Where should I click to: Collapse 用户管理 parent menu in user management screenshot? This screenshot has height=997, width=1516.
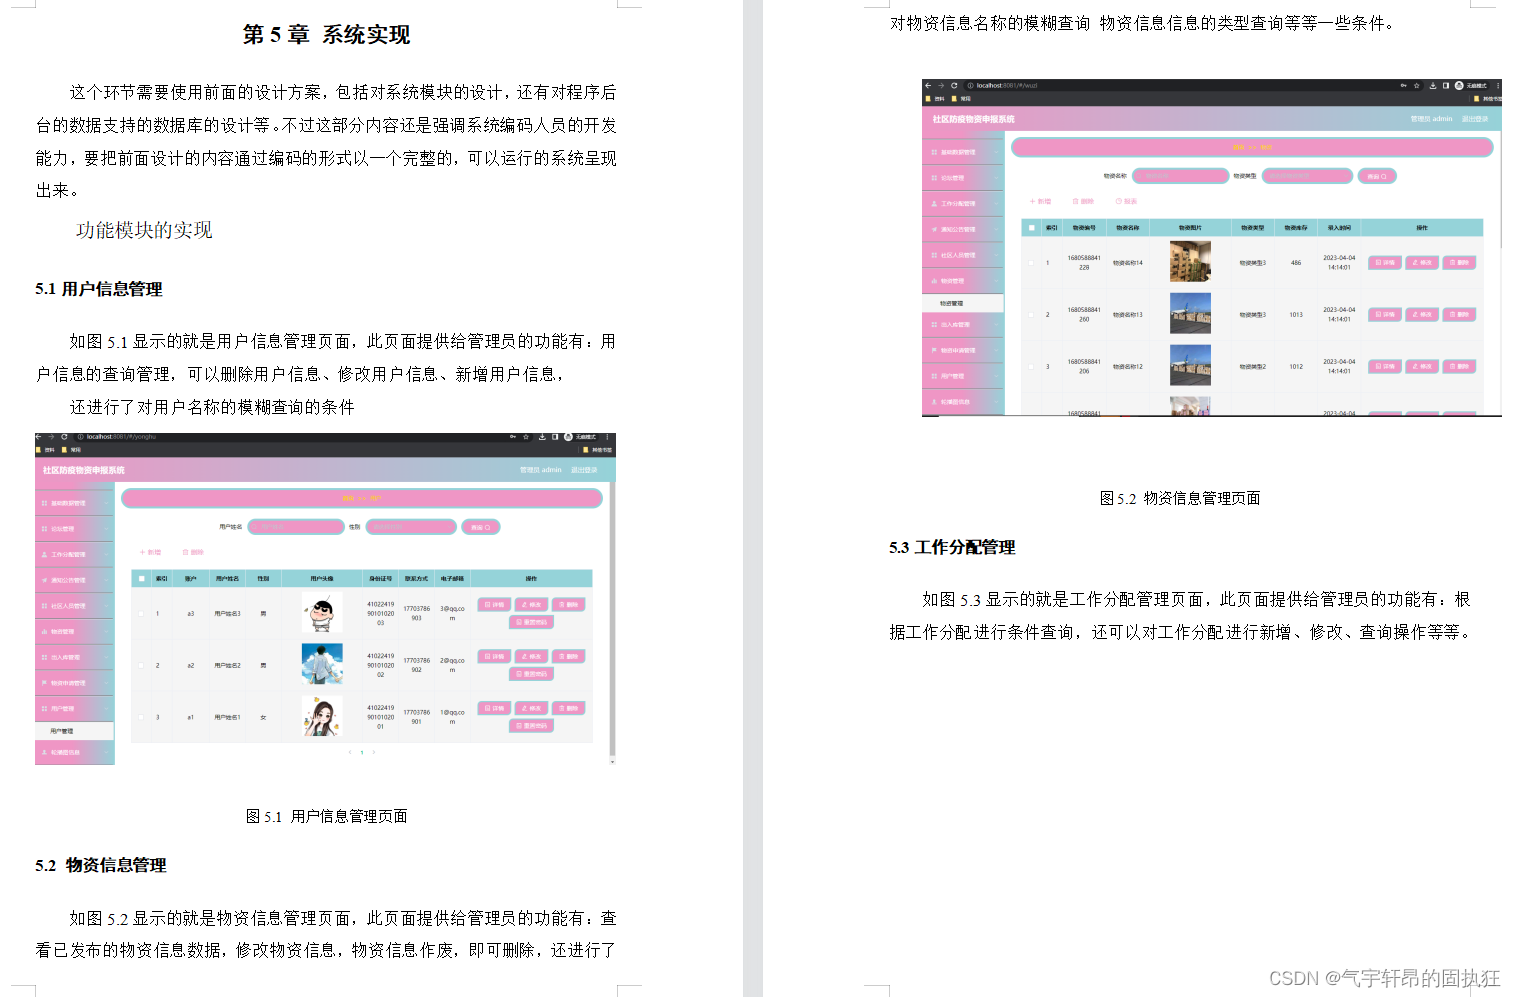[x=75, y=708]
